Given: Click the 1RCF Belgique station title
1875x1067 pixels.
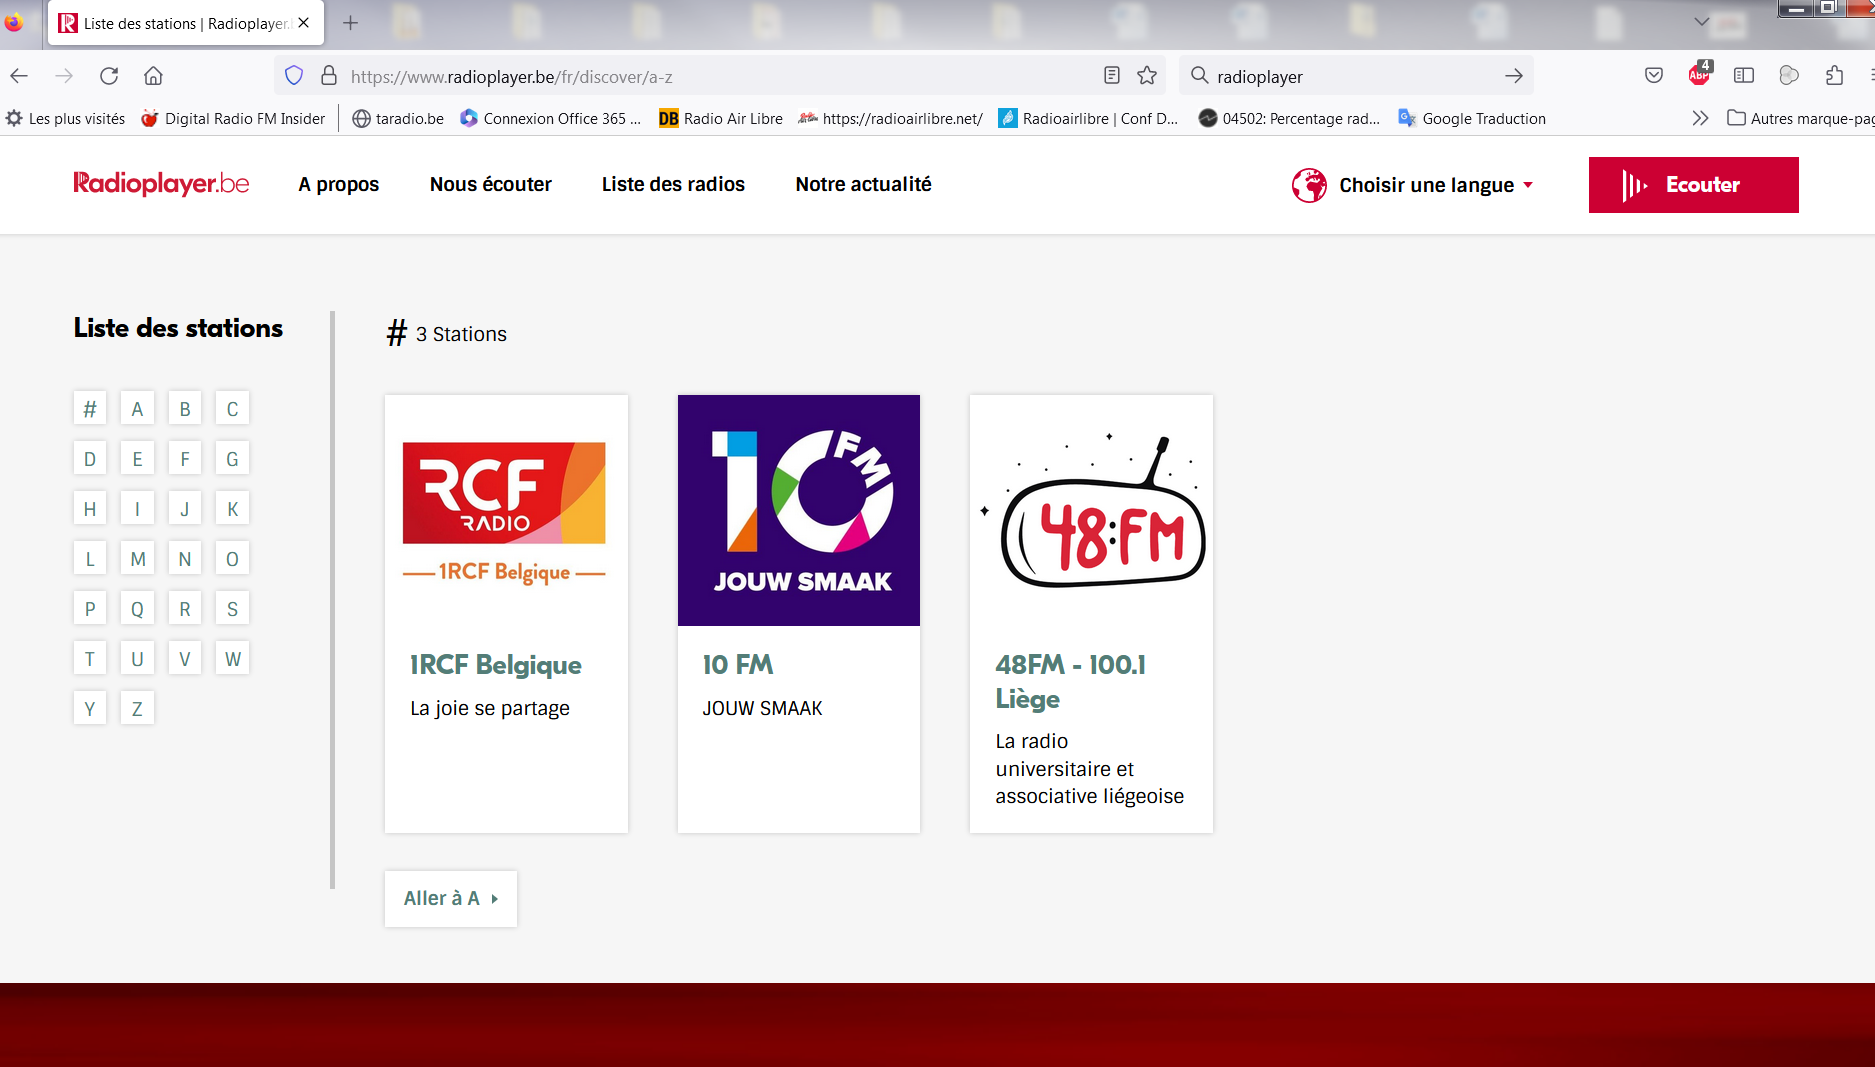Looking at the screenshot, I should 496,665.
